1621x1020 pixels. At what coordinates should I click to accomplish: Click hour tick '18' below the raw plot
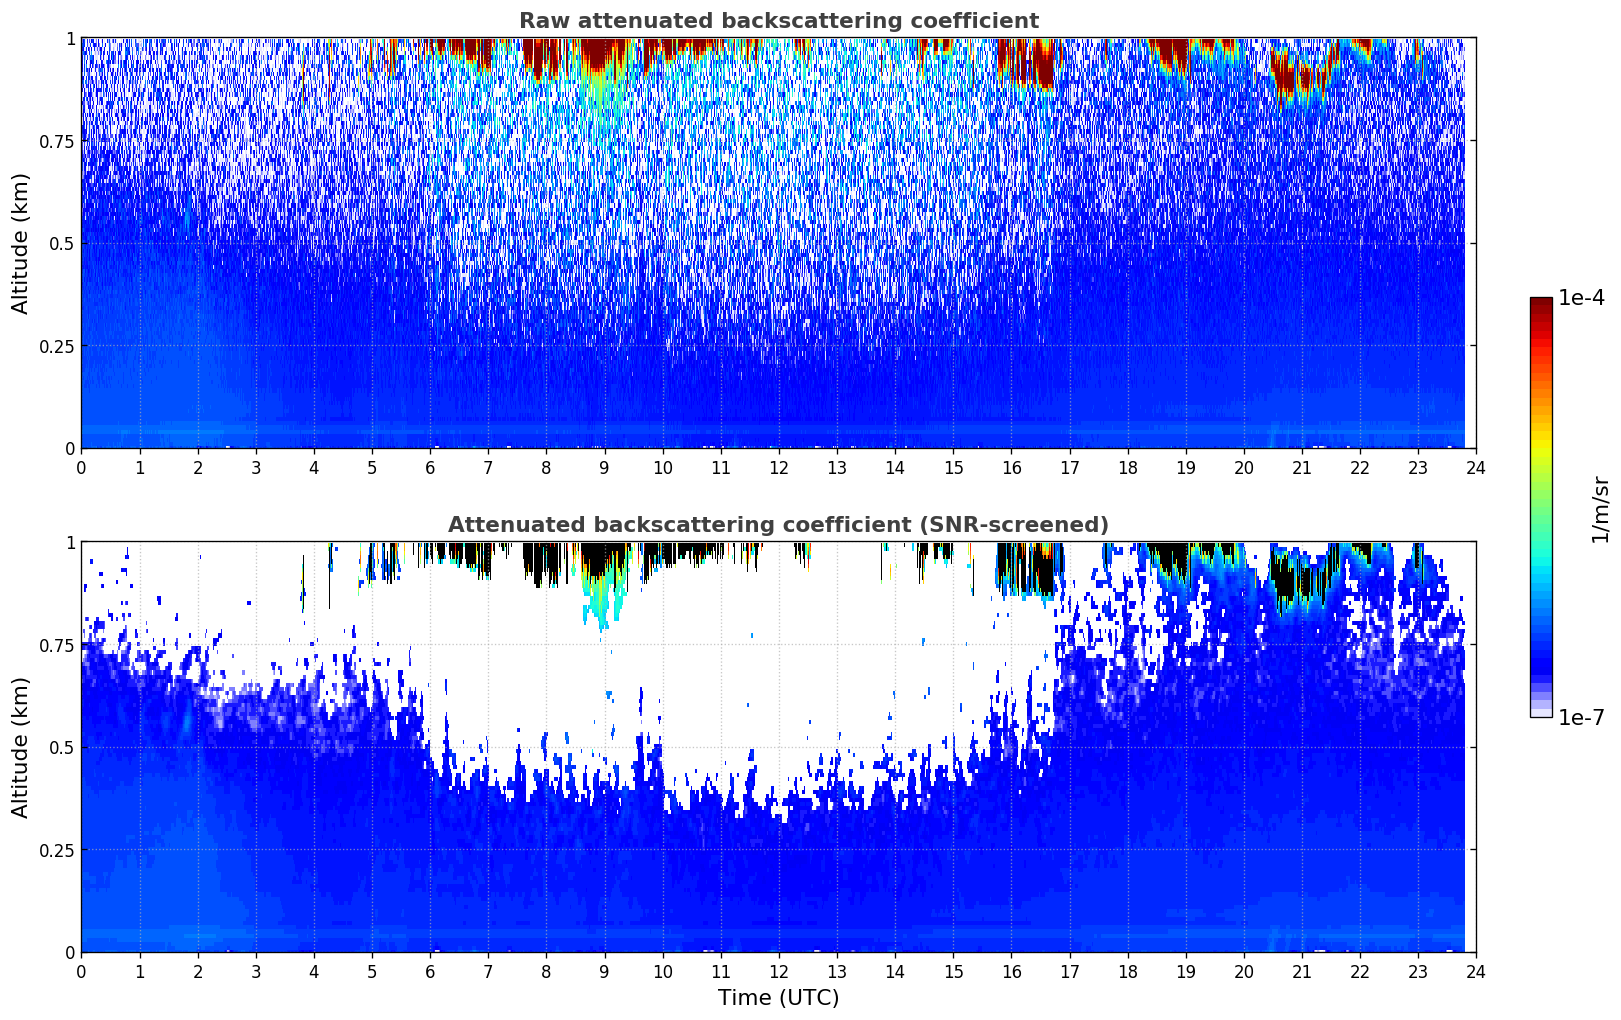[1127, 467]
